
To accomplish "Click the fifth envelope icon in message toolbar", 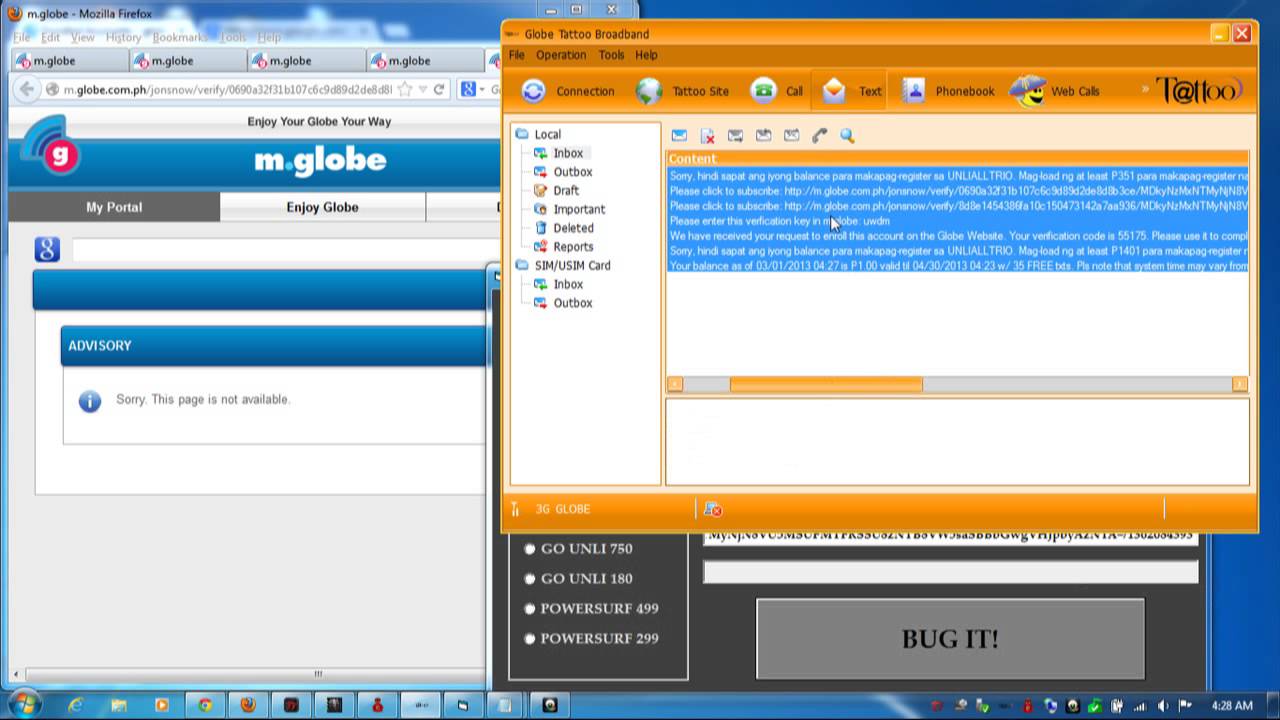I will click(x=791, y=135).
